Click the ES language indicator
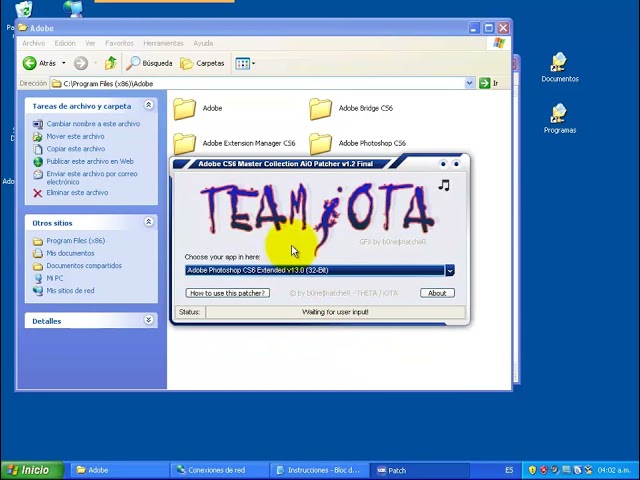 click(509, 470)
